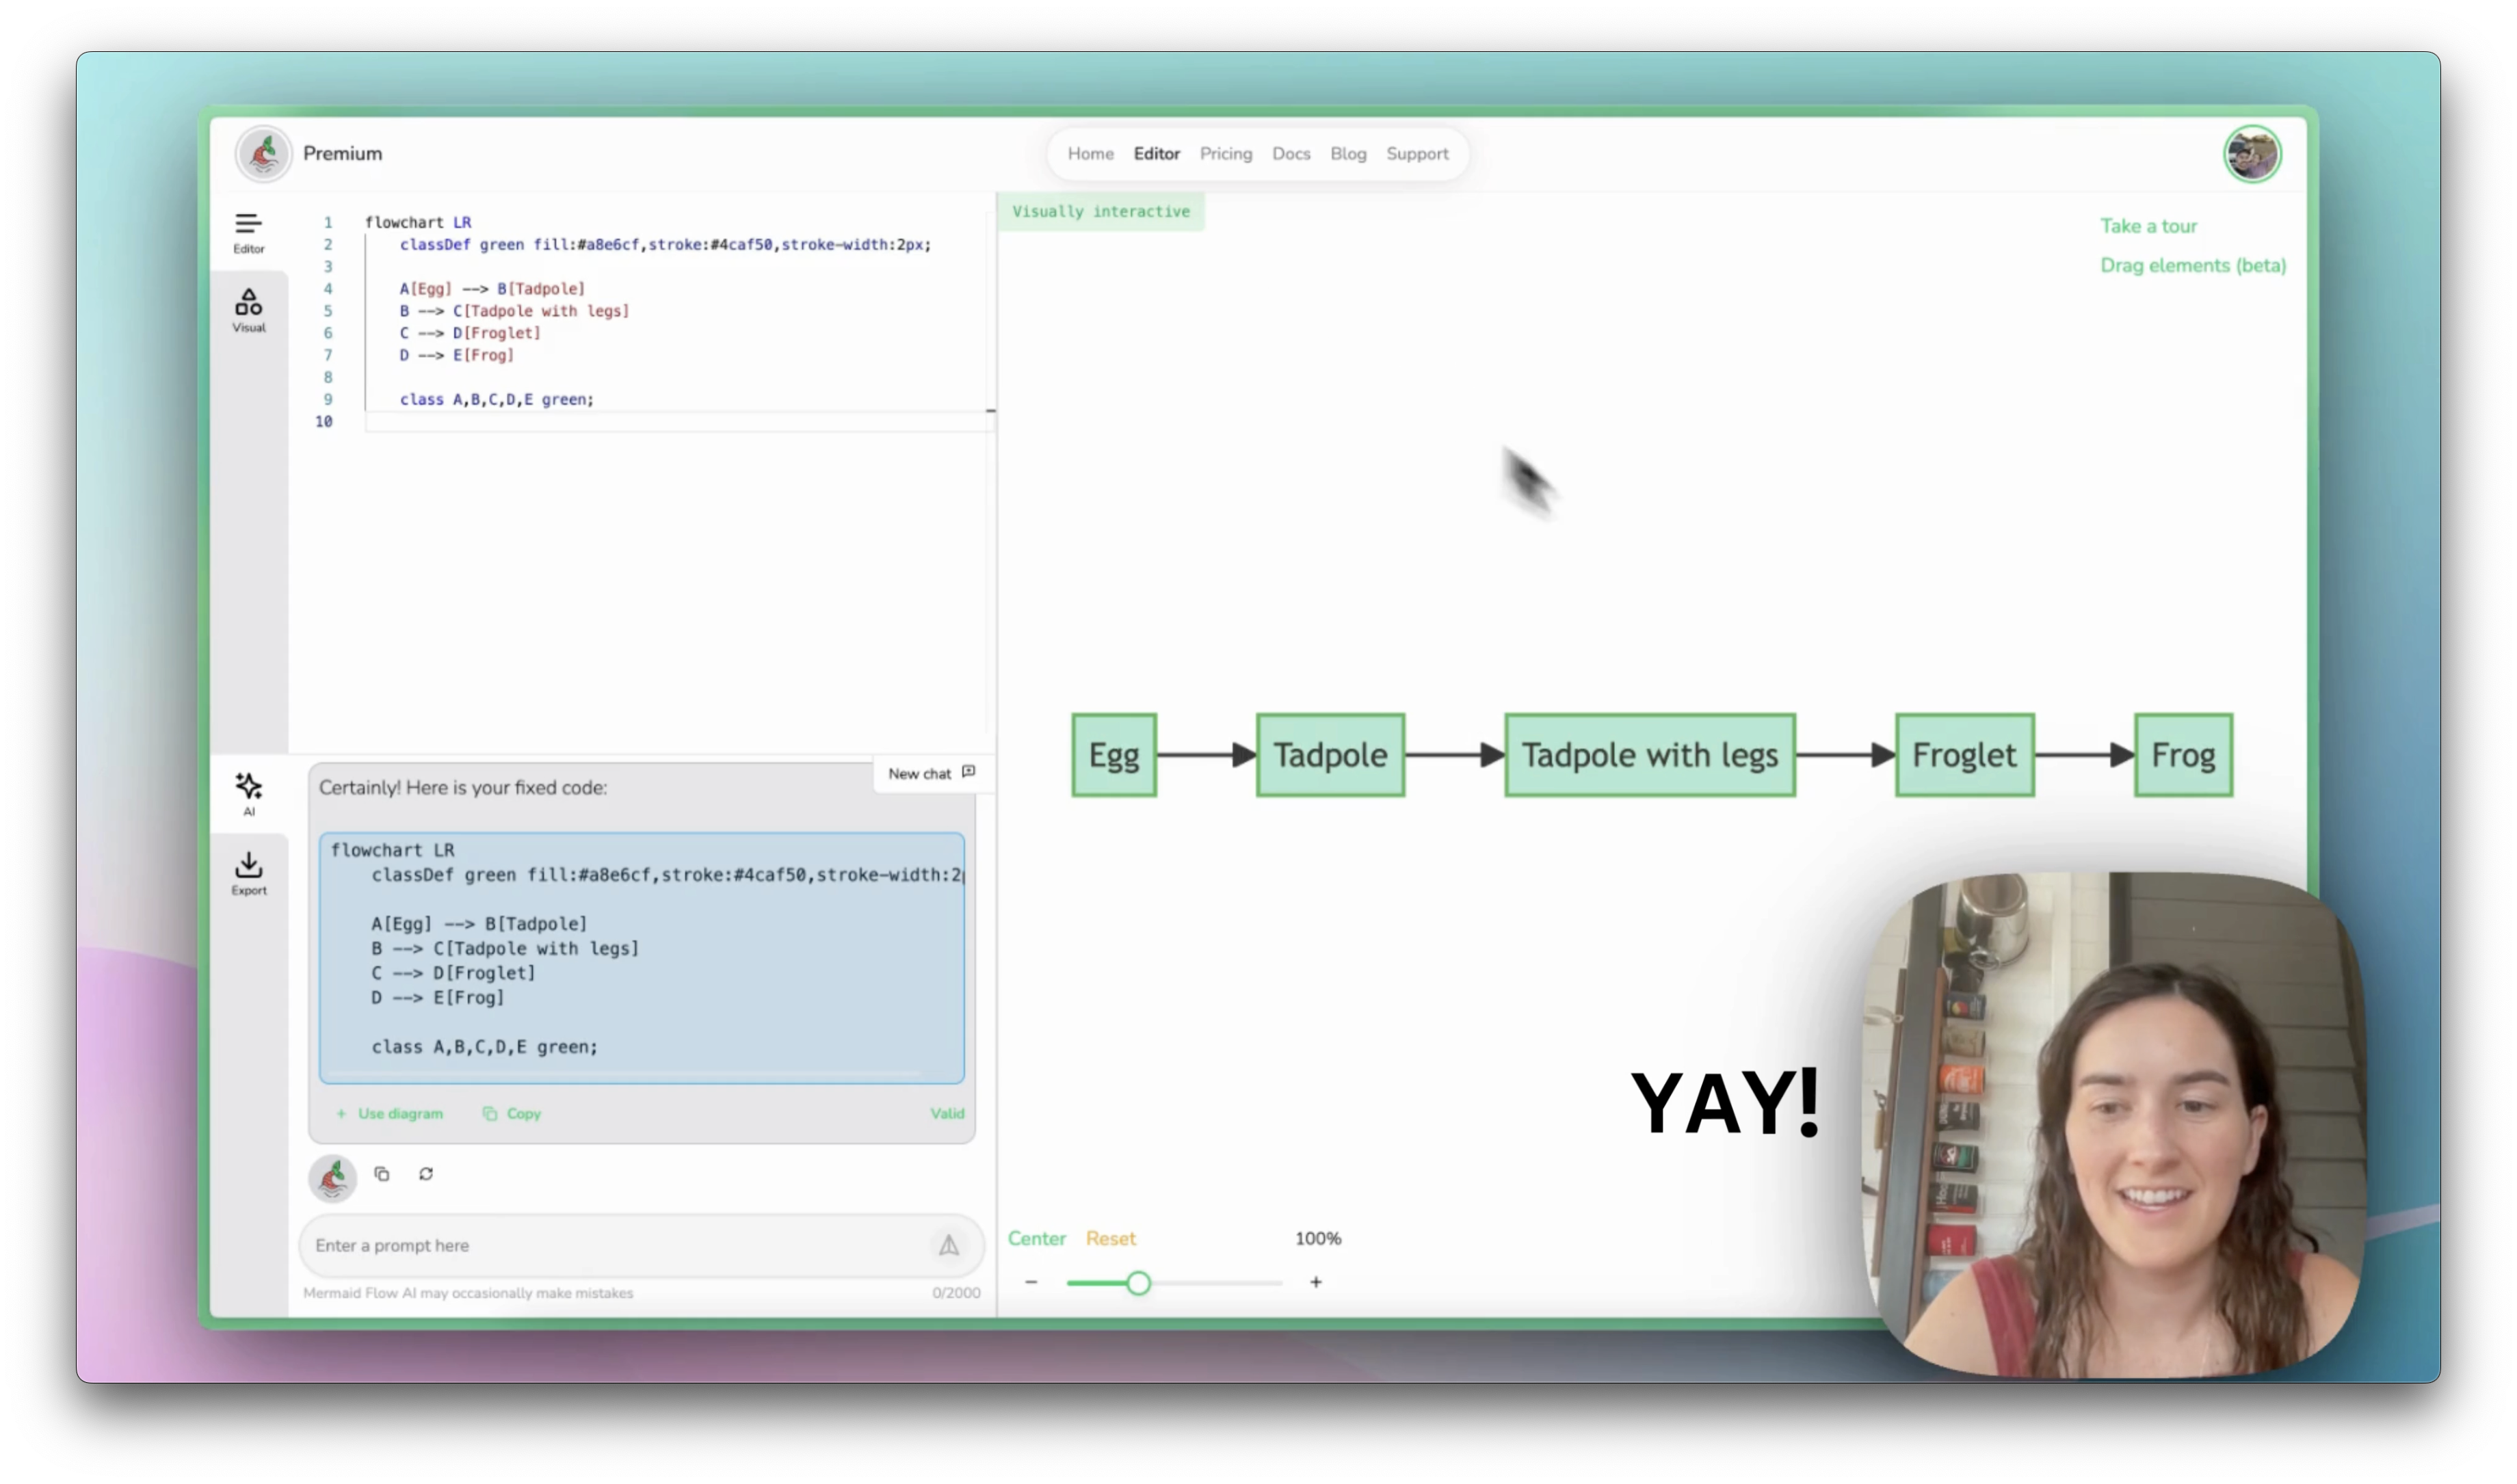Reset the diagram view
This screenshot has height=1484, width=2517.
(x=1110, y=1238)
